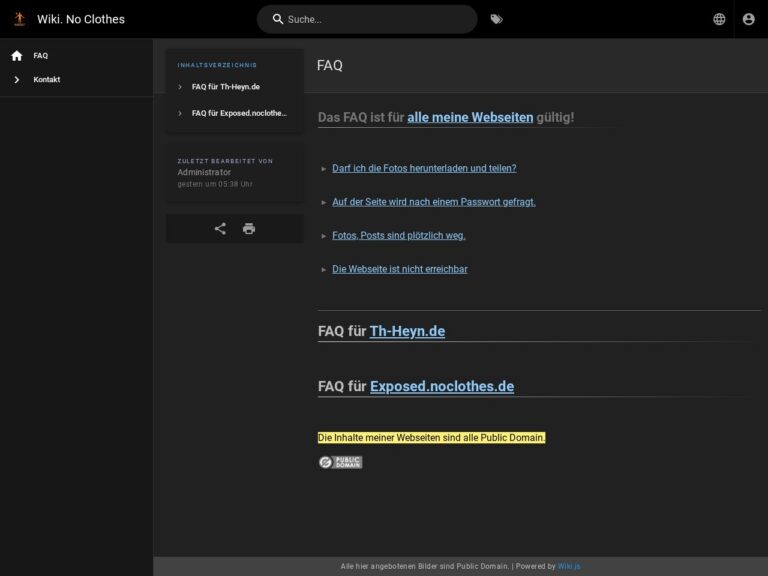Open 'Die Webseite ist nicht erreichbar' link

pyautogui.click(x=399, y=269)
